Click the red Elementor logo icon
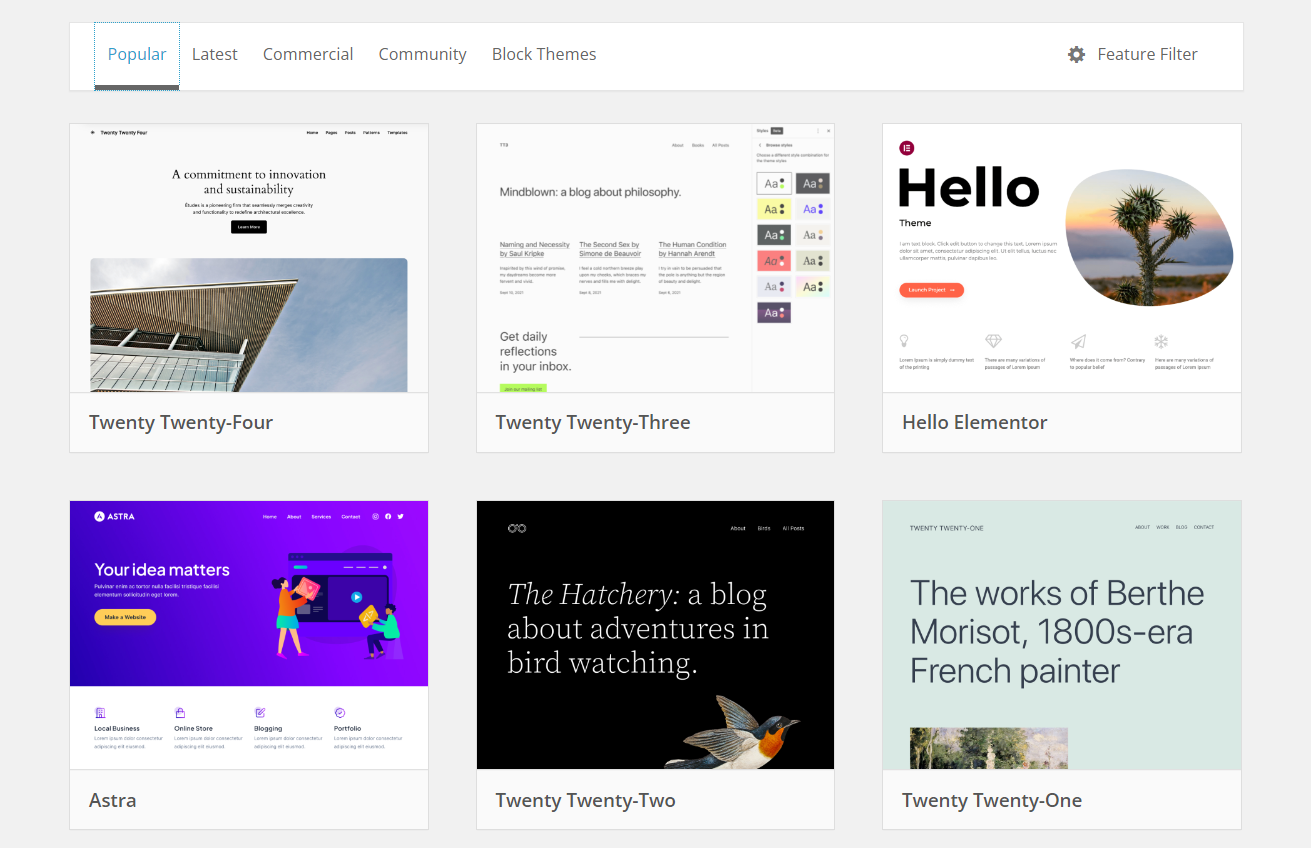Screen dimensions: 1311x848 [907, 148]
